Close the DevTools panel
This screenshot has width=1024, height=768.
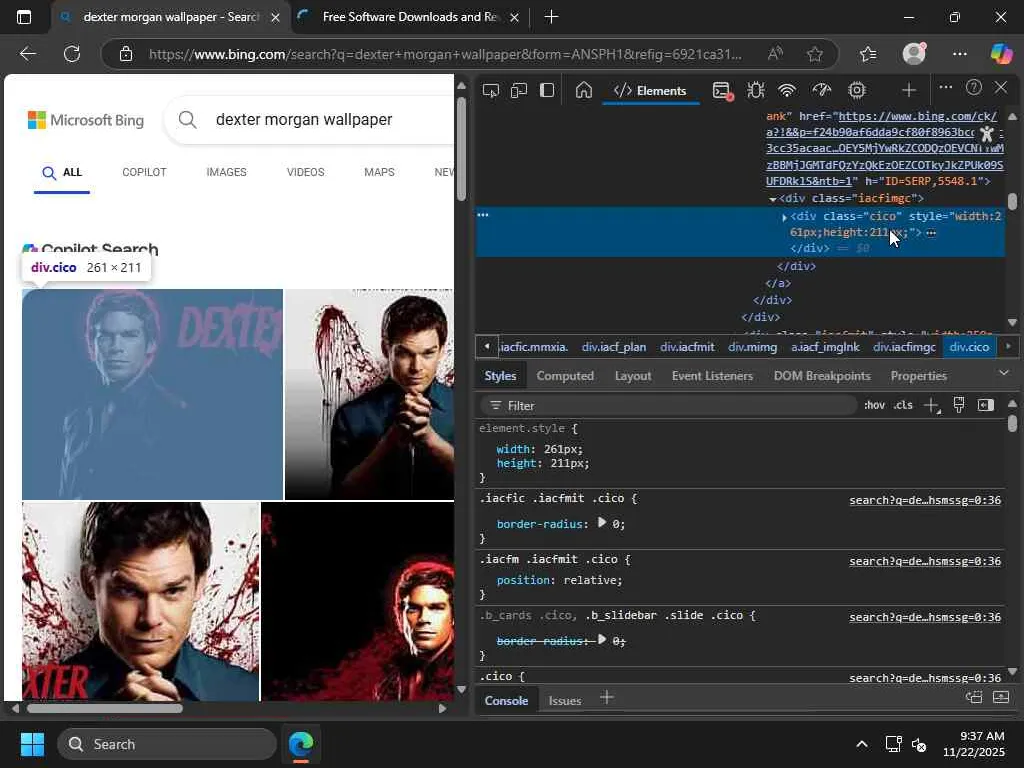[x=1000, y=88]
